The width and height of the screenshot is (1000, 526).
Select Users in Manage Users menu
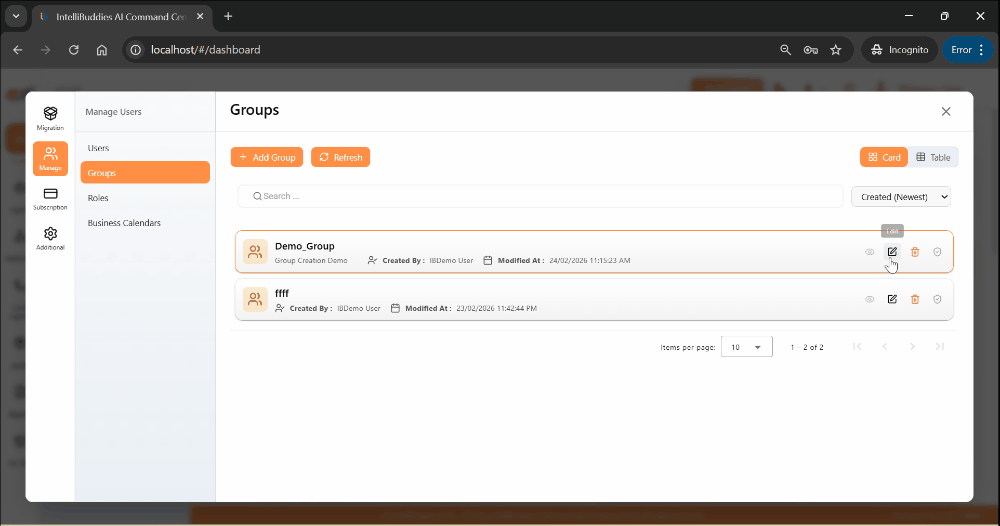98,148
